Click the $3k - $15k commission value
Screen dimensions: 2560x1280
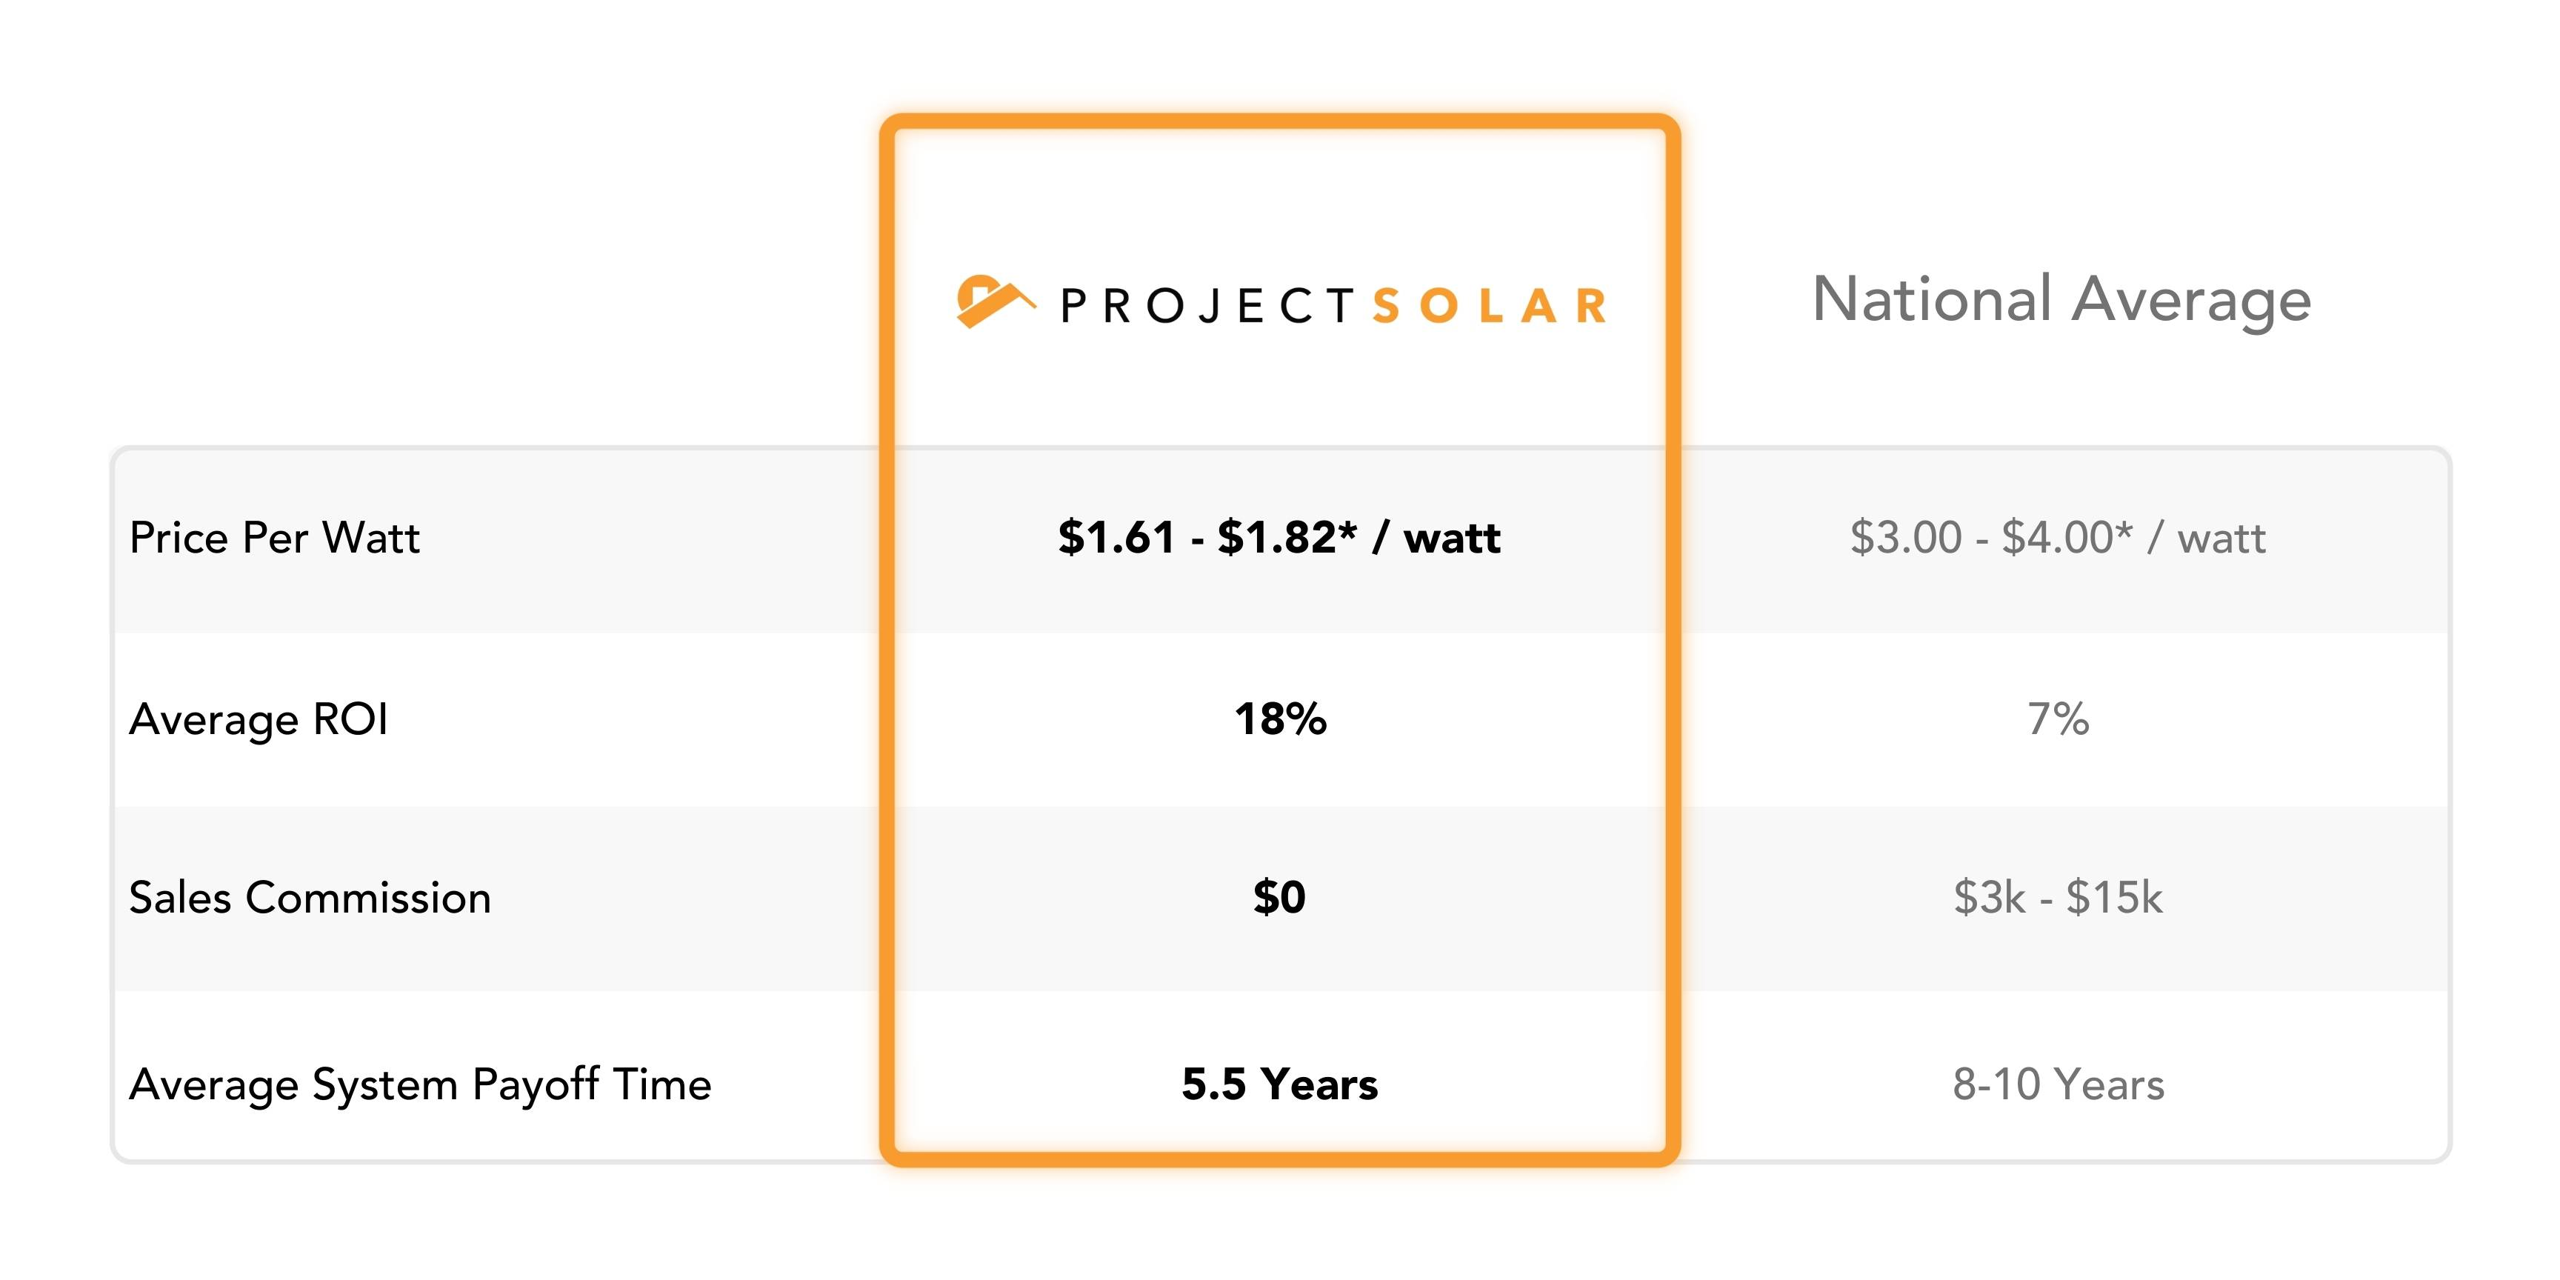pyautogui.click(x=2058, y=897)
